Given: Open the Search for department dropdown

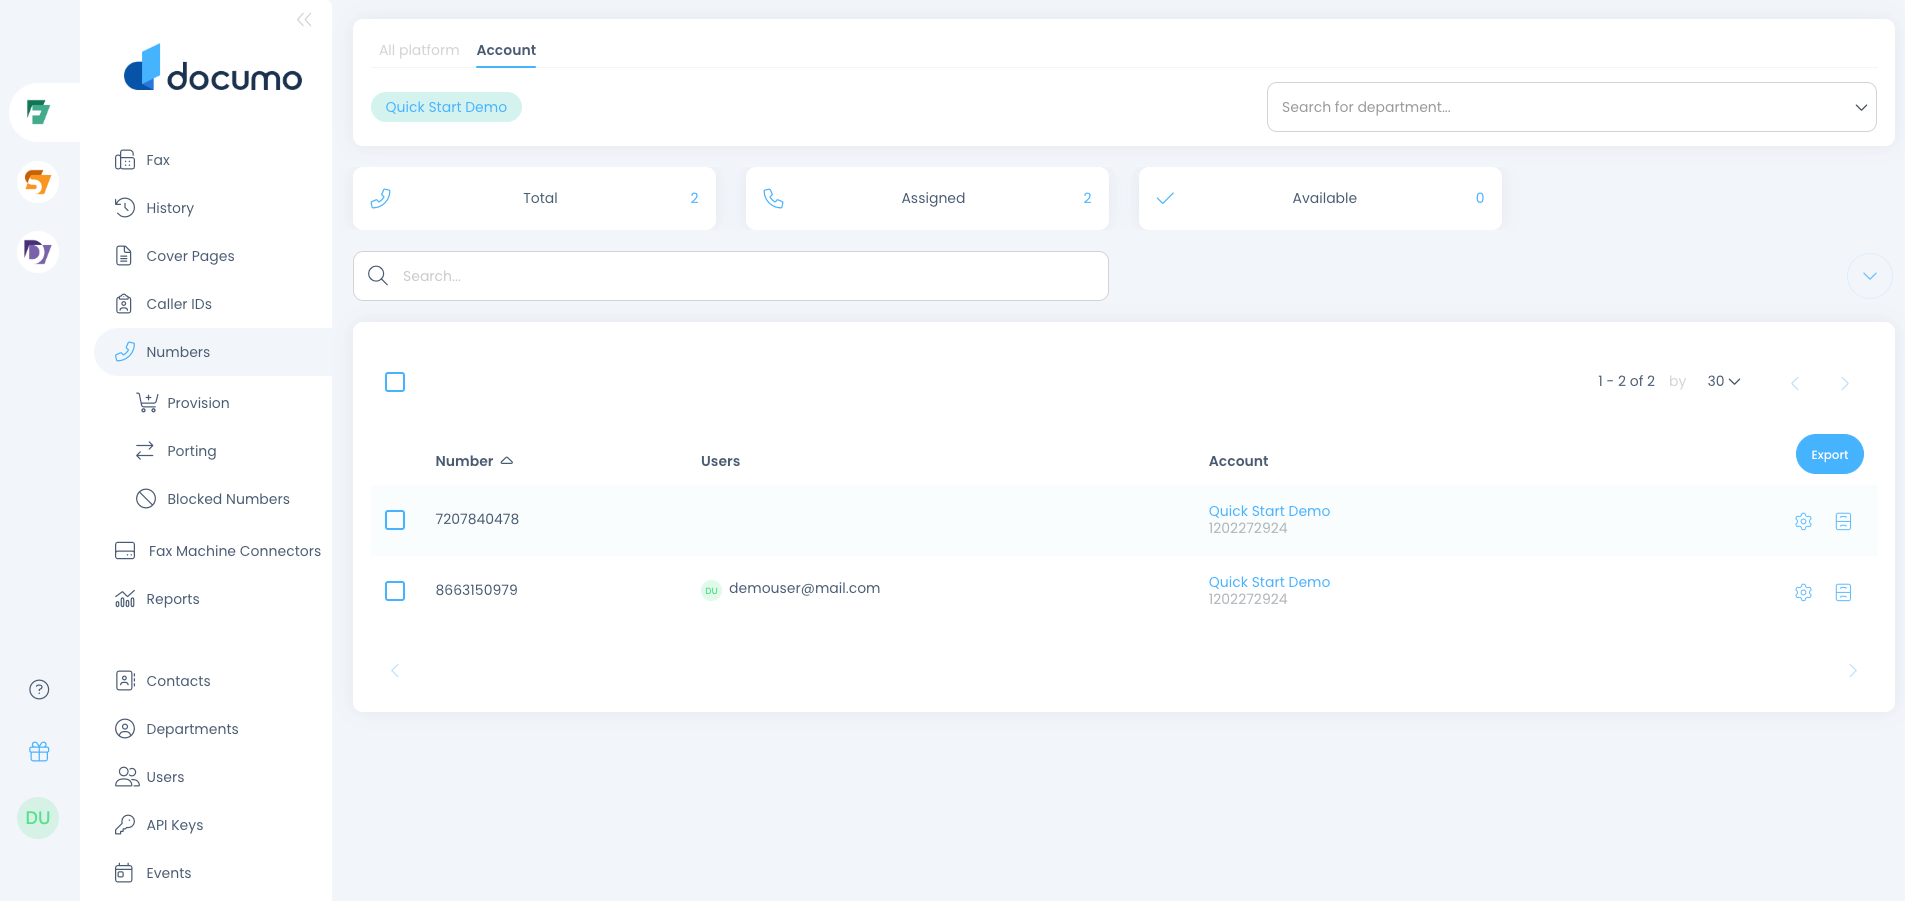Looking at the screenshot, I should (1571, 107).
